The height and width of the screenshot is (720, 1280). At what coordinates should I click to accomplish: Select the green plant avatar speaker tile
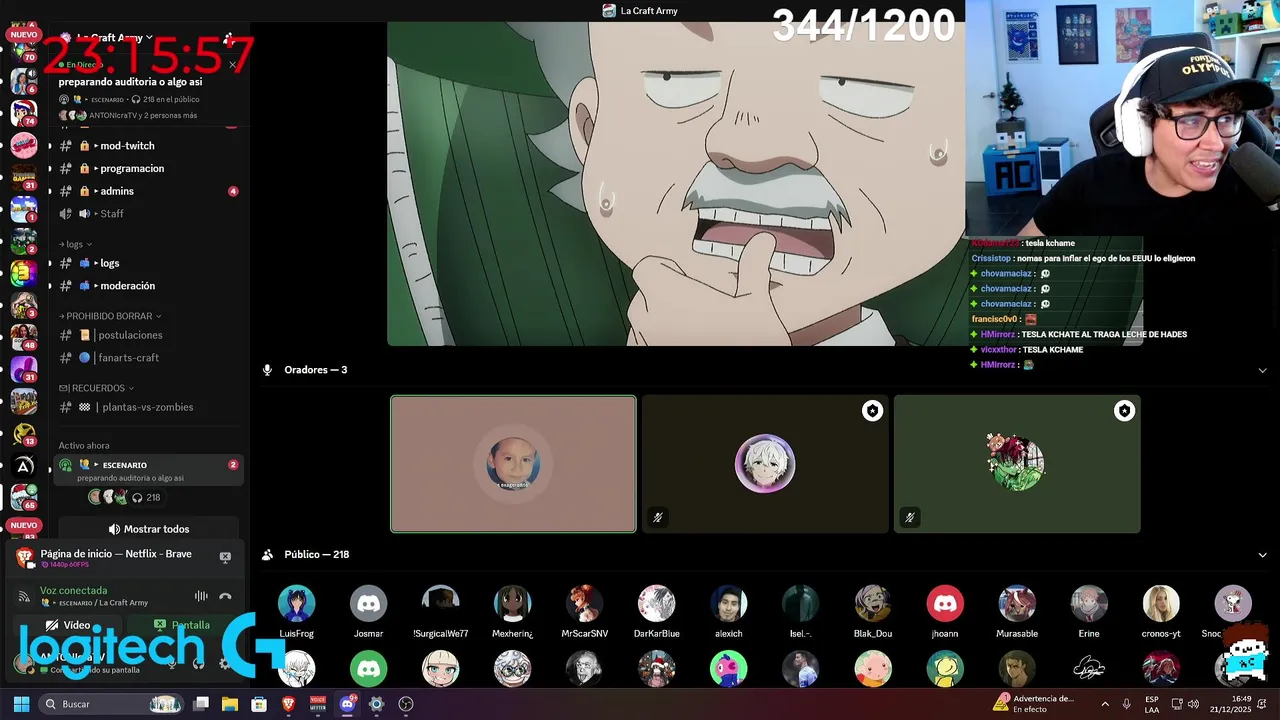(1017, 464)
